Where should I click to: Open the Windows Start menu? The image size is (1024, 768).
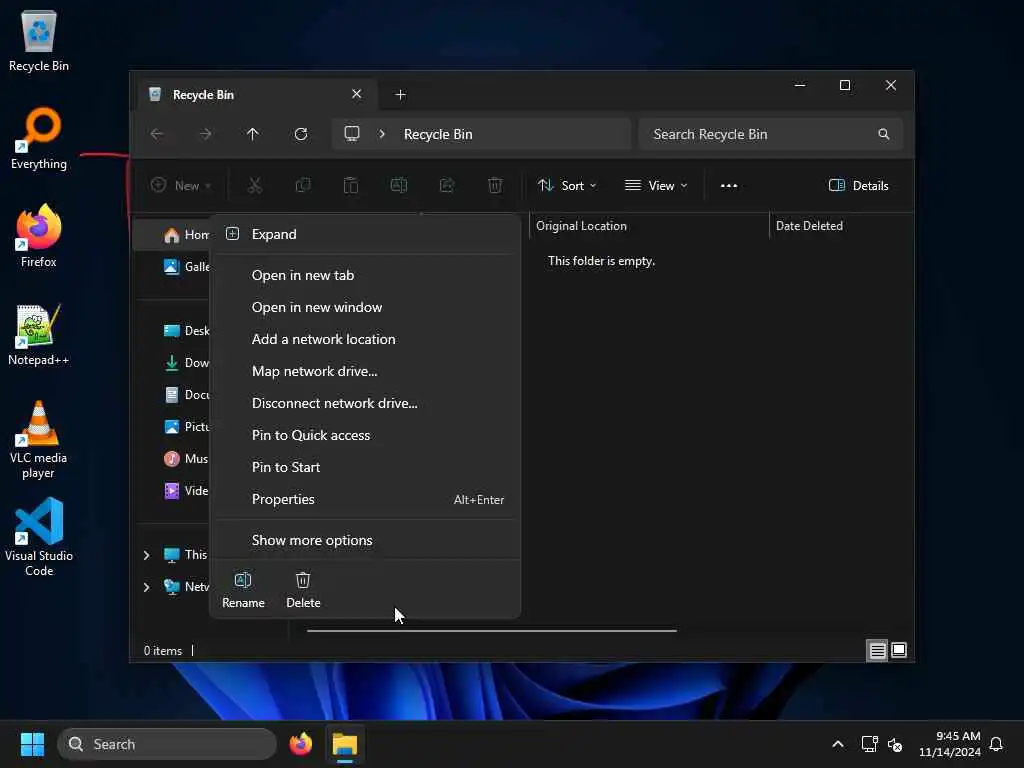[32, 744]
